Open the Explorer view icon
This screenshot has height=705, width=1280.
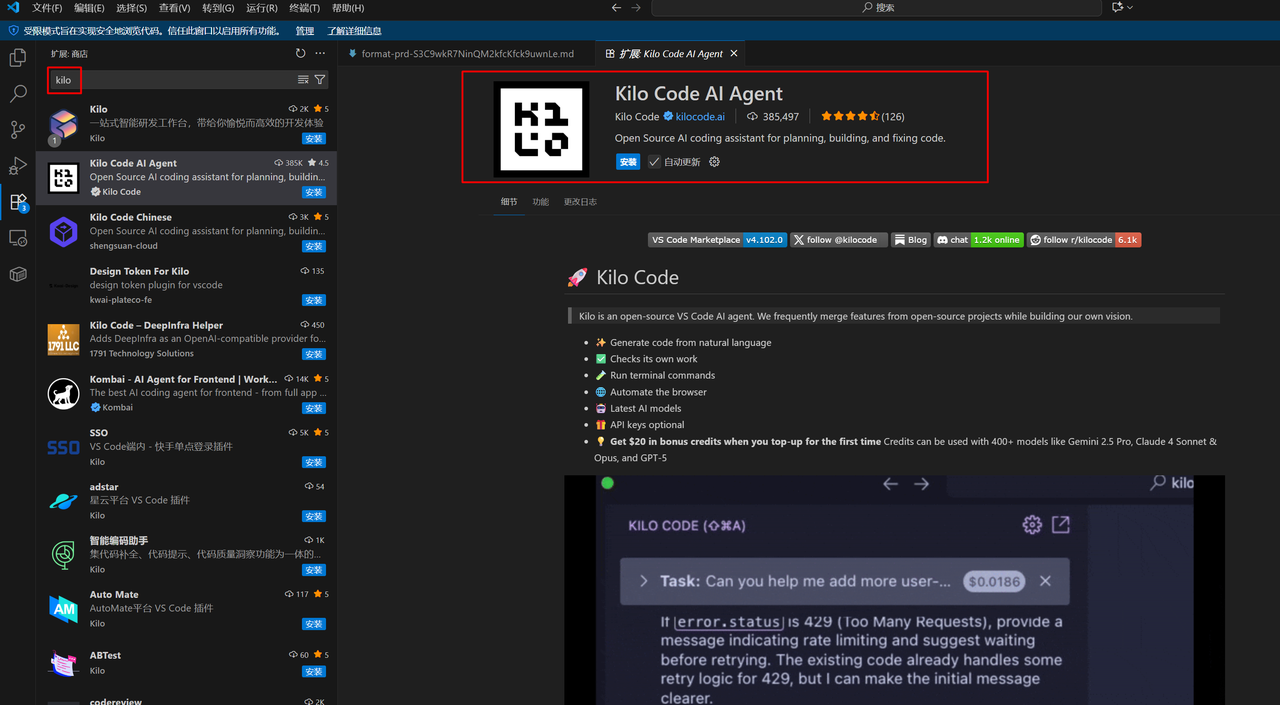pyautogui.click(x=17, y=58)
